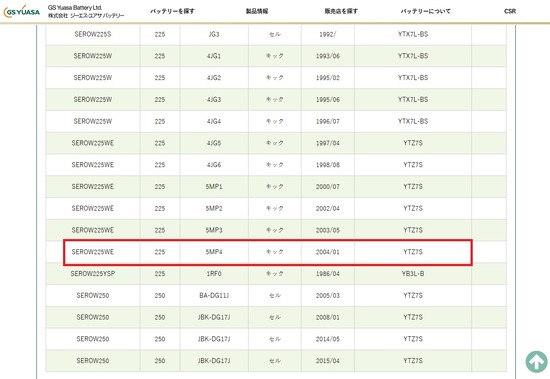Viewport: 550px width, 379px height.
Task: Click JBK-DG17J in the 2008/01 row
Action: pos(214,317)
